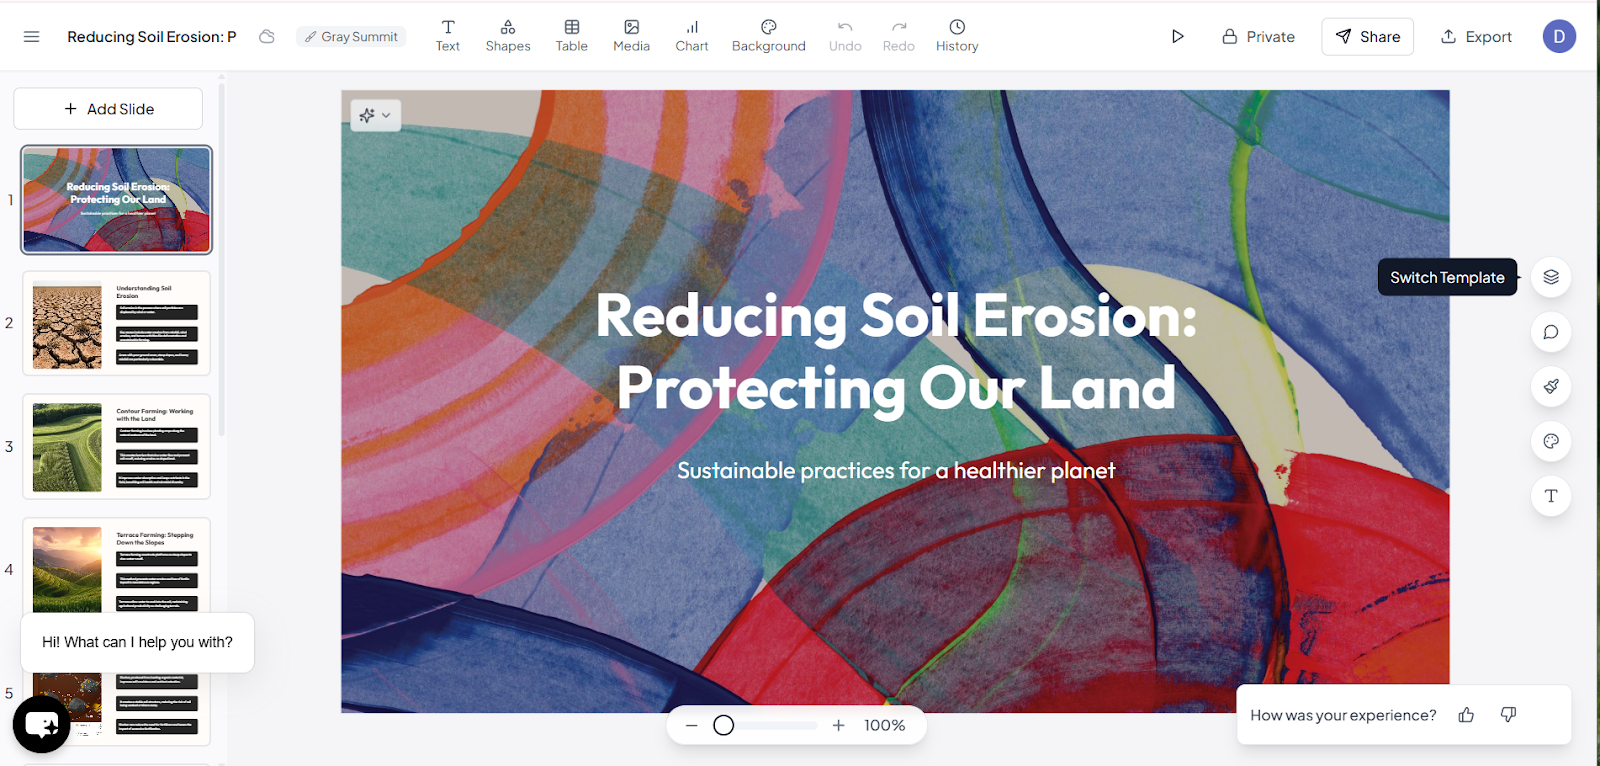The image size is (1600, 766).
Task: Click the presentation title field
Action: coord(152,37)
